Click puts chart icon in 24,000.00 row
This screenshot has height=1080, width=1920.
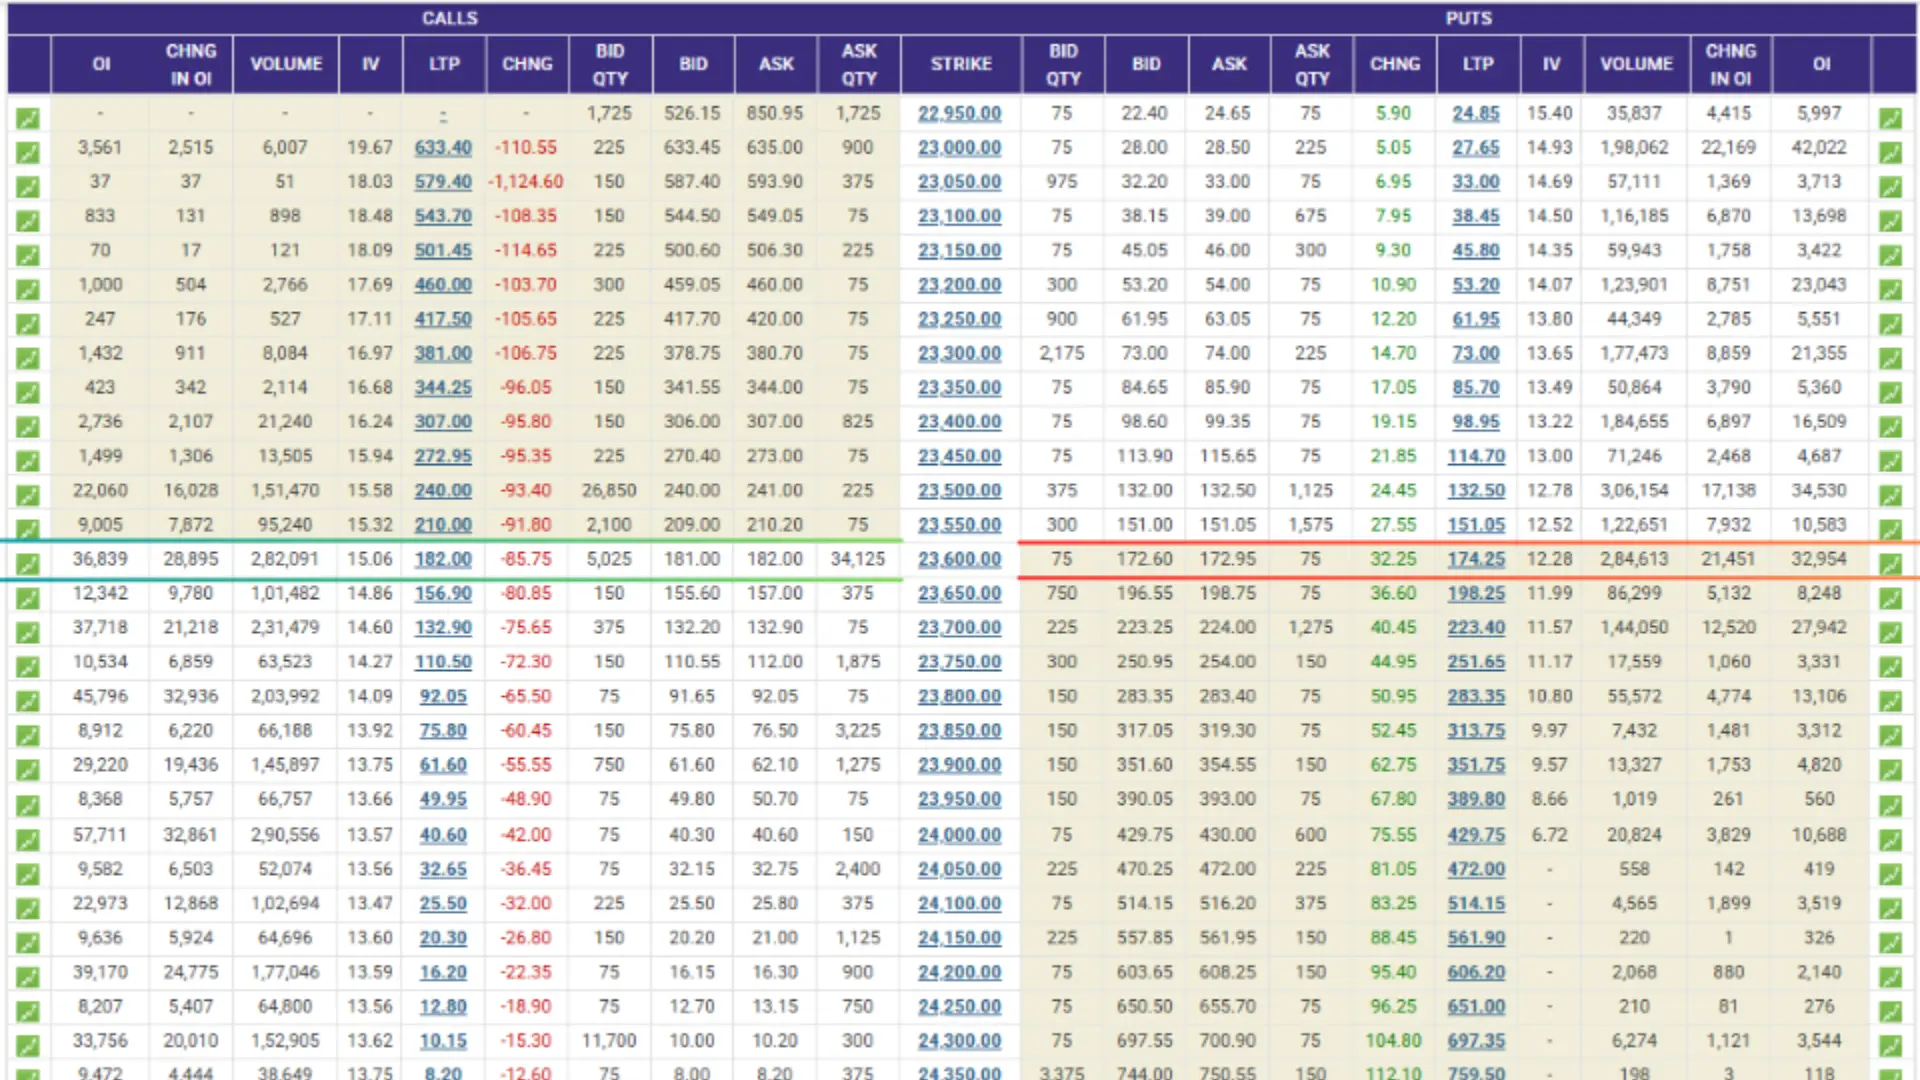click(x=1890, y=840)
